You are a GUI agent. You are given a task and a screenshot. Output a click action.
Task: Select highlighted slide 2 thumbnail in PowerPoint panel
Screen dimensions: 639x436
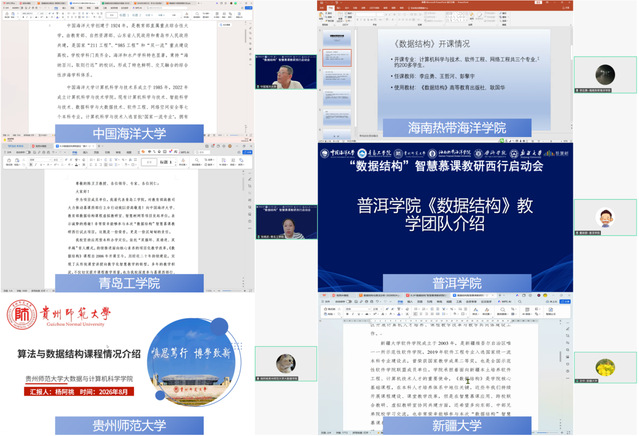(337, 58)
